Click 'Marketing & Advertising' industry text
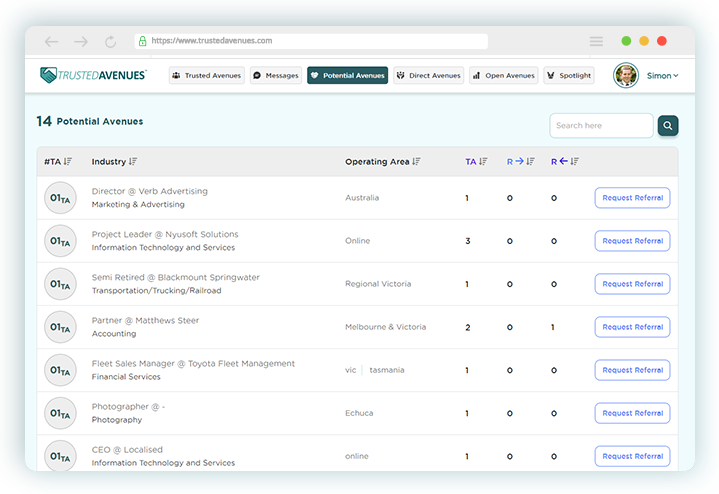The width and height of the screenshot is (719, 494). [x=138, y=205]
